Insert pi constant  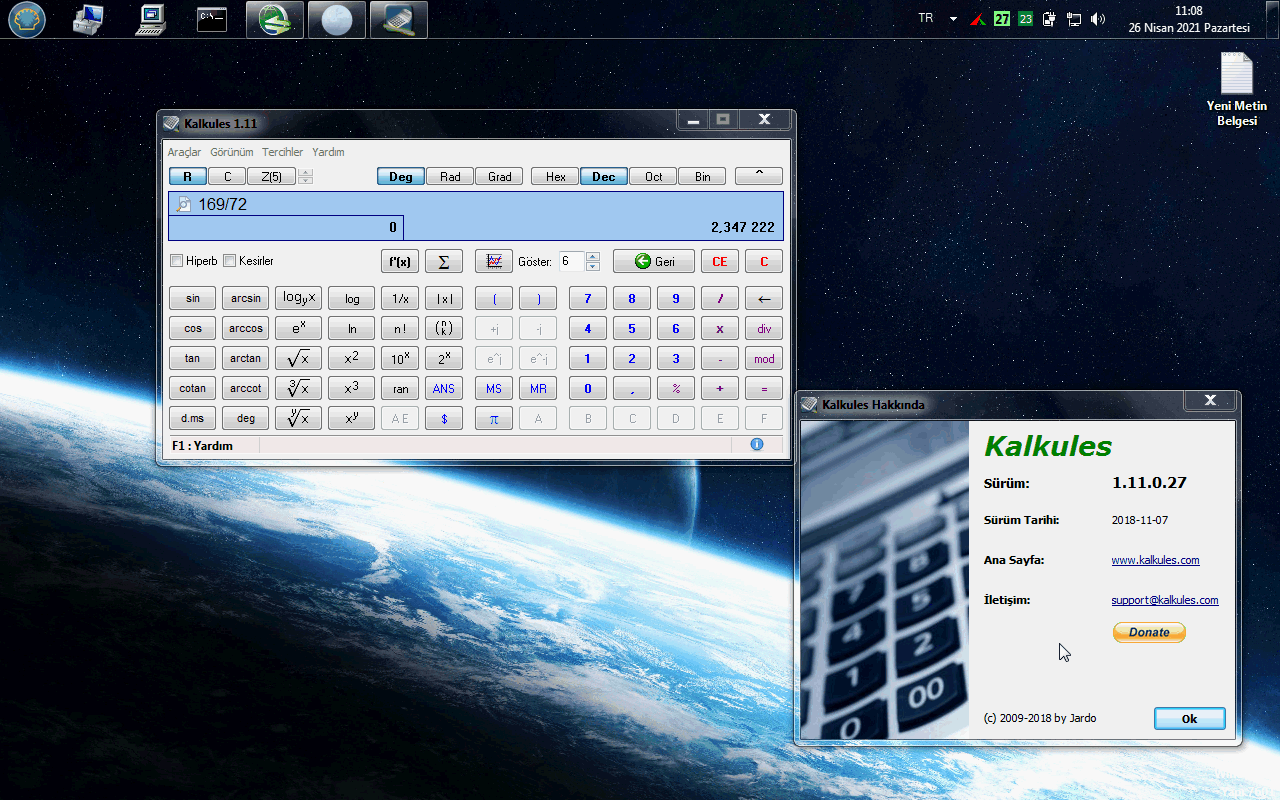(494, 418)
